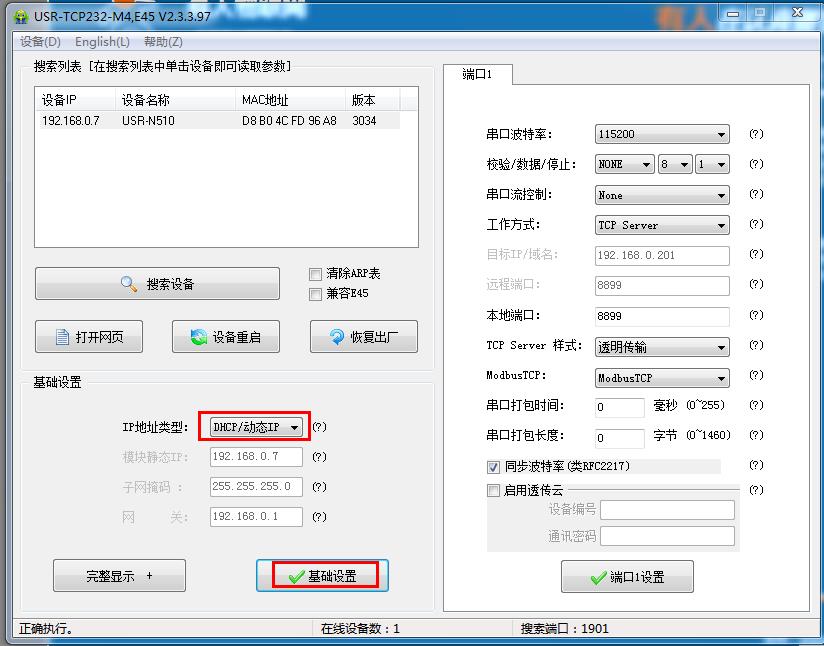Open English(L) menu
Image resolution: width=824 pixels, height=646 pixels.
click(x=102, y=42)
